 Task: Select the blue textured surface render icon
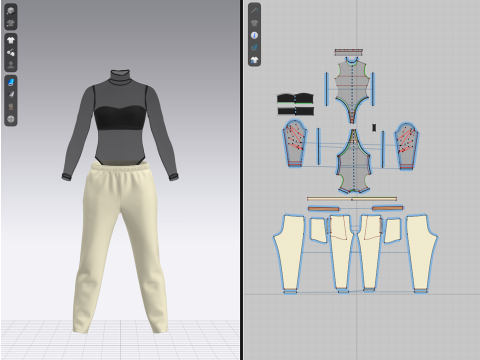[11, 82]
